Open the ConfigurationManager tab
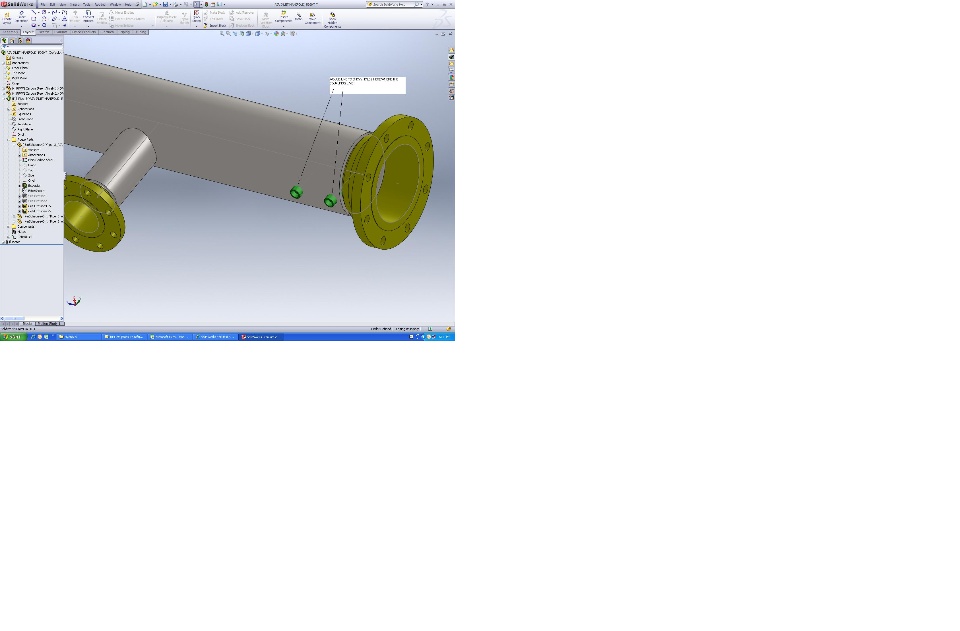Image resolution: width=960 pixels, height=631 pixels. coord(20,40)
